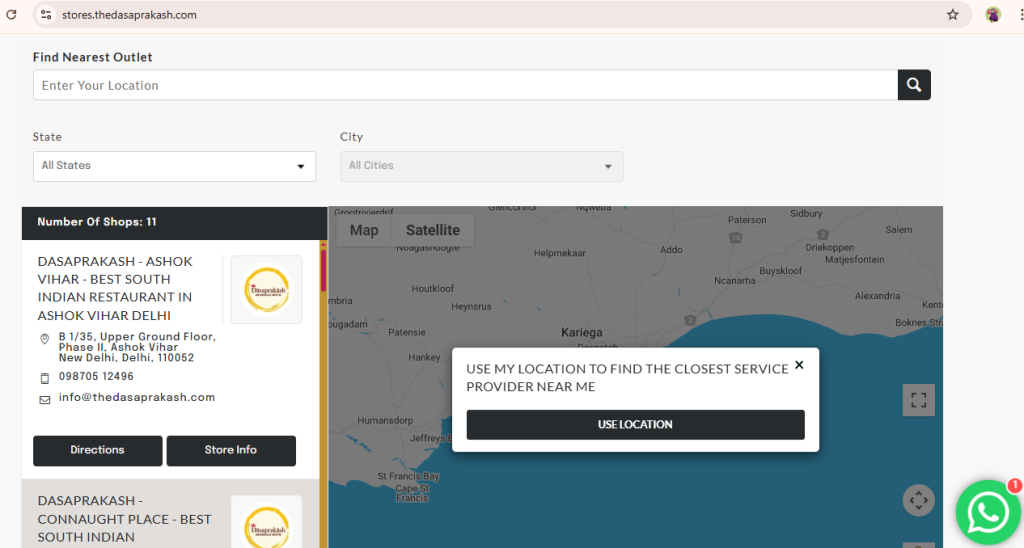The image size is (1024, 548).
Task: Open browser profile avatar
Action: pos(993,14)
